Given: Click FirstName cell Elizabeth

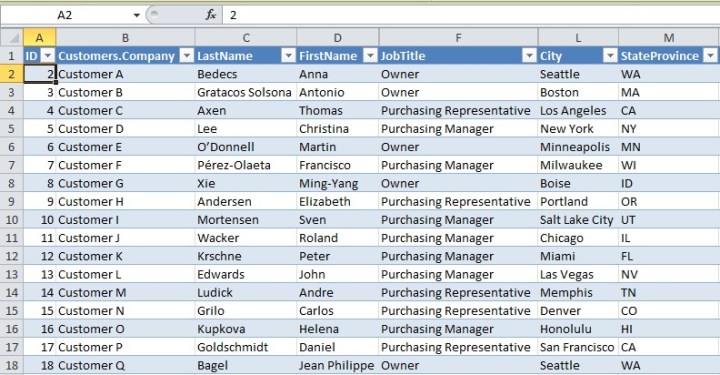Looking at the screenshot, I should click(338, 201).
